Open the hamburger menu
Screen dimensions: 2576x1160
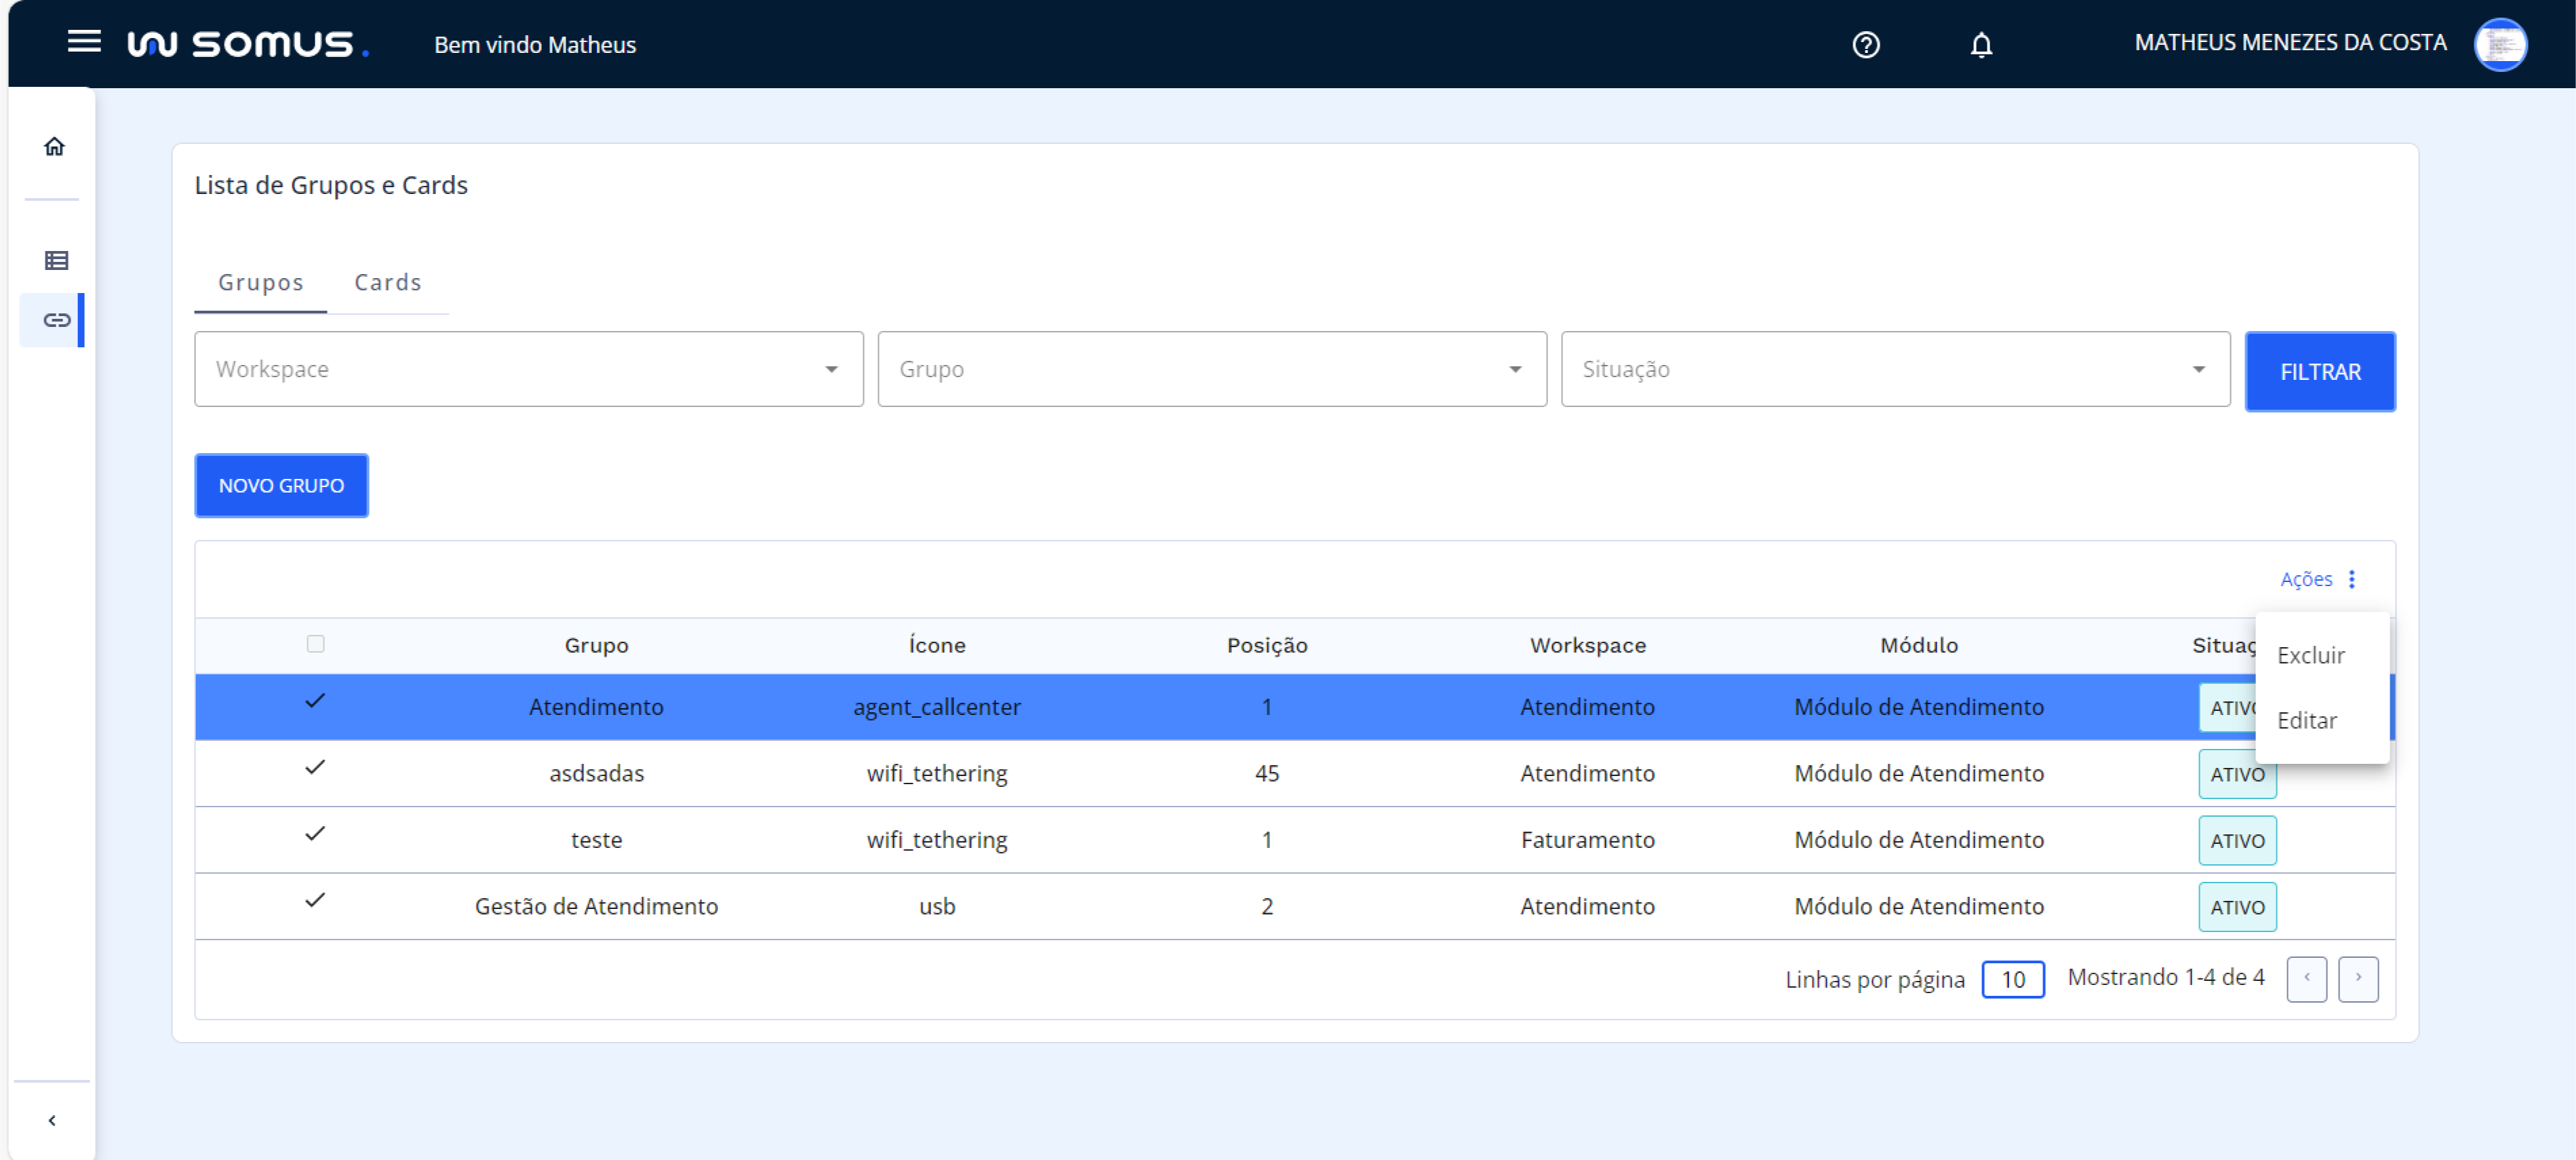tap(84, 42)
